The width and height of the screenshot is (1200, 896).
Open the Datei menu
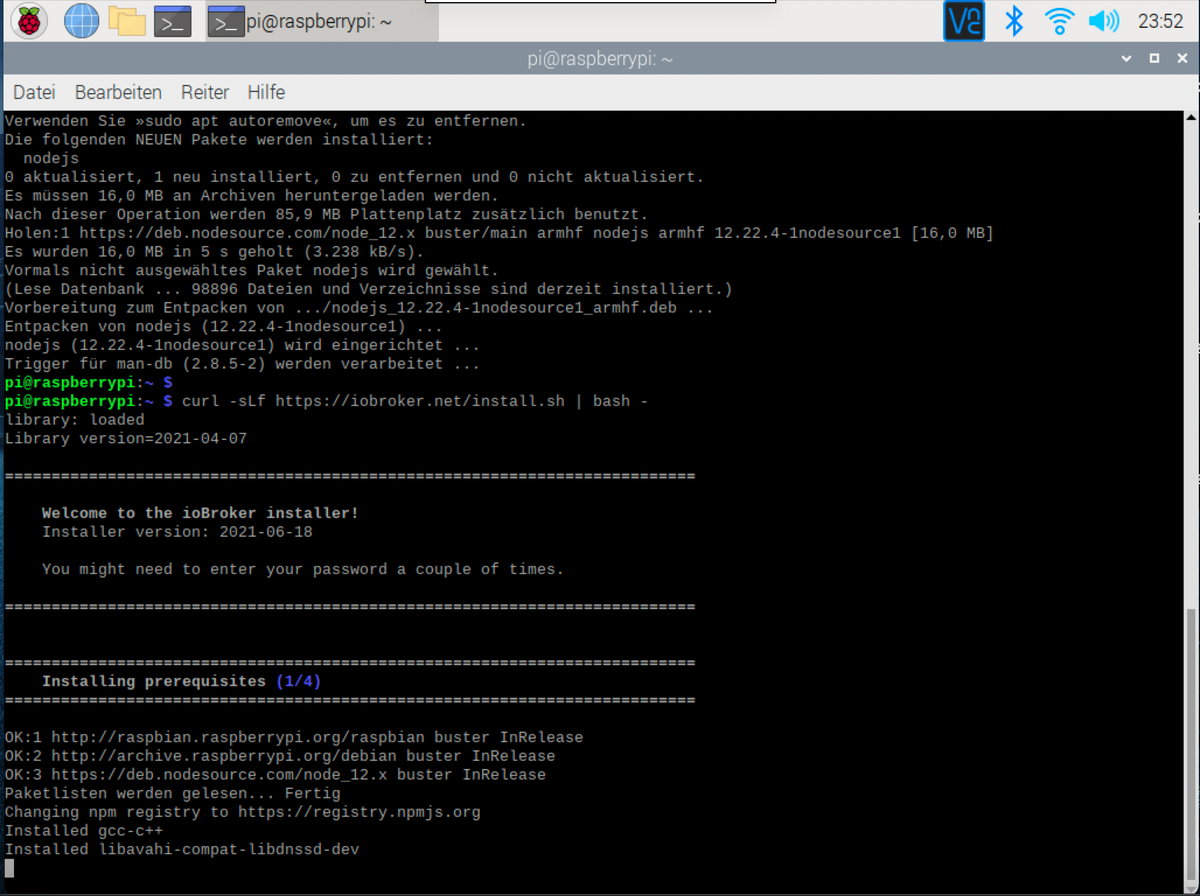(x=34, y=92)
